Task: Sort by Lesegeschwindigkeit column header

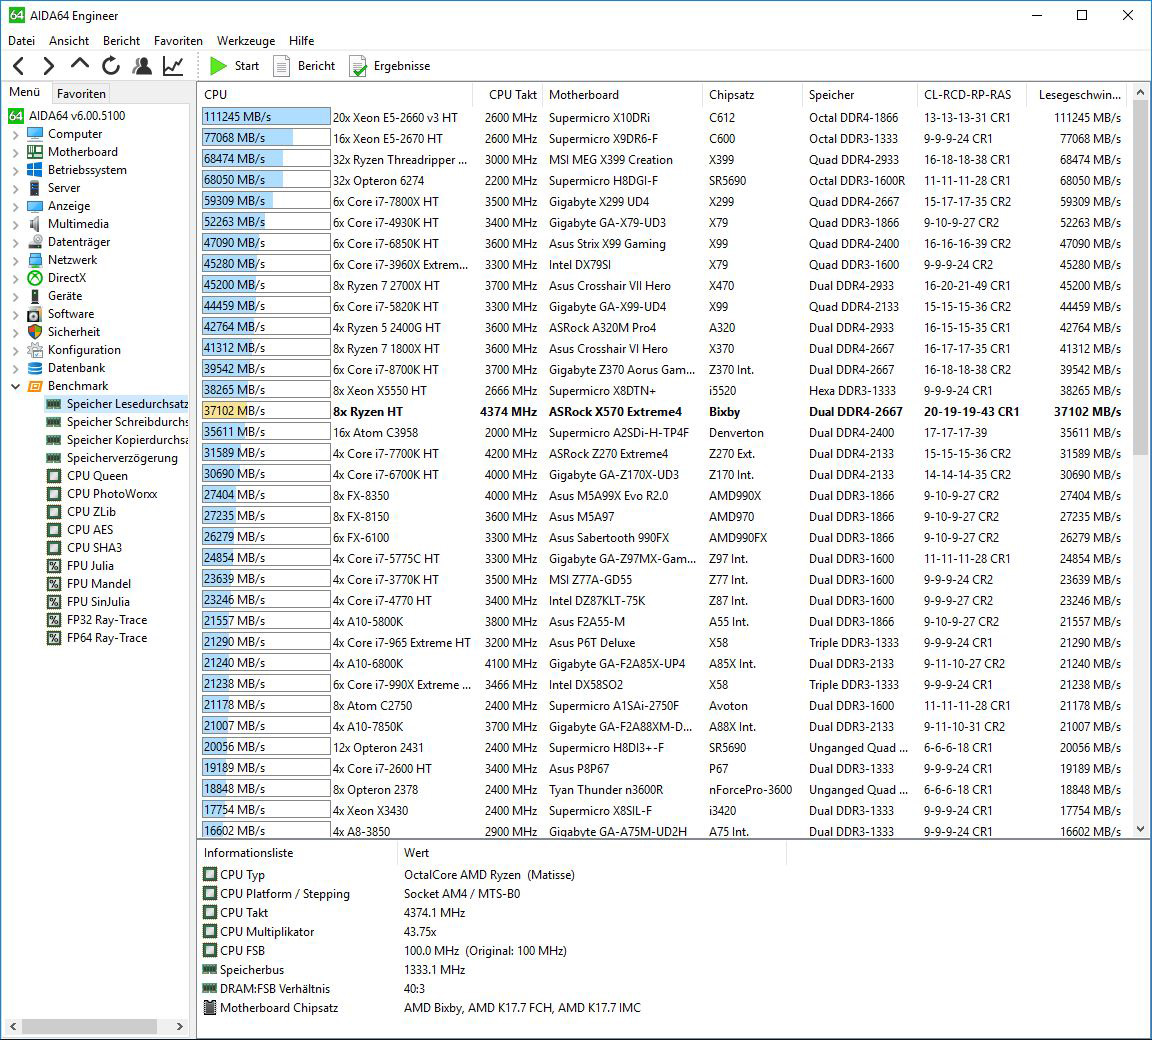Action: click(x=1079, y=95)
